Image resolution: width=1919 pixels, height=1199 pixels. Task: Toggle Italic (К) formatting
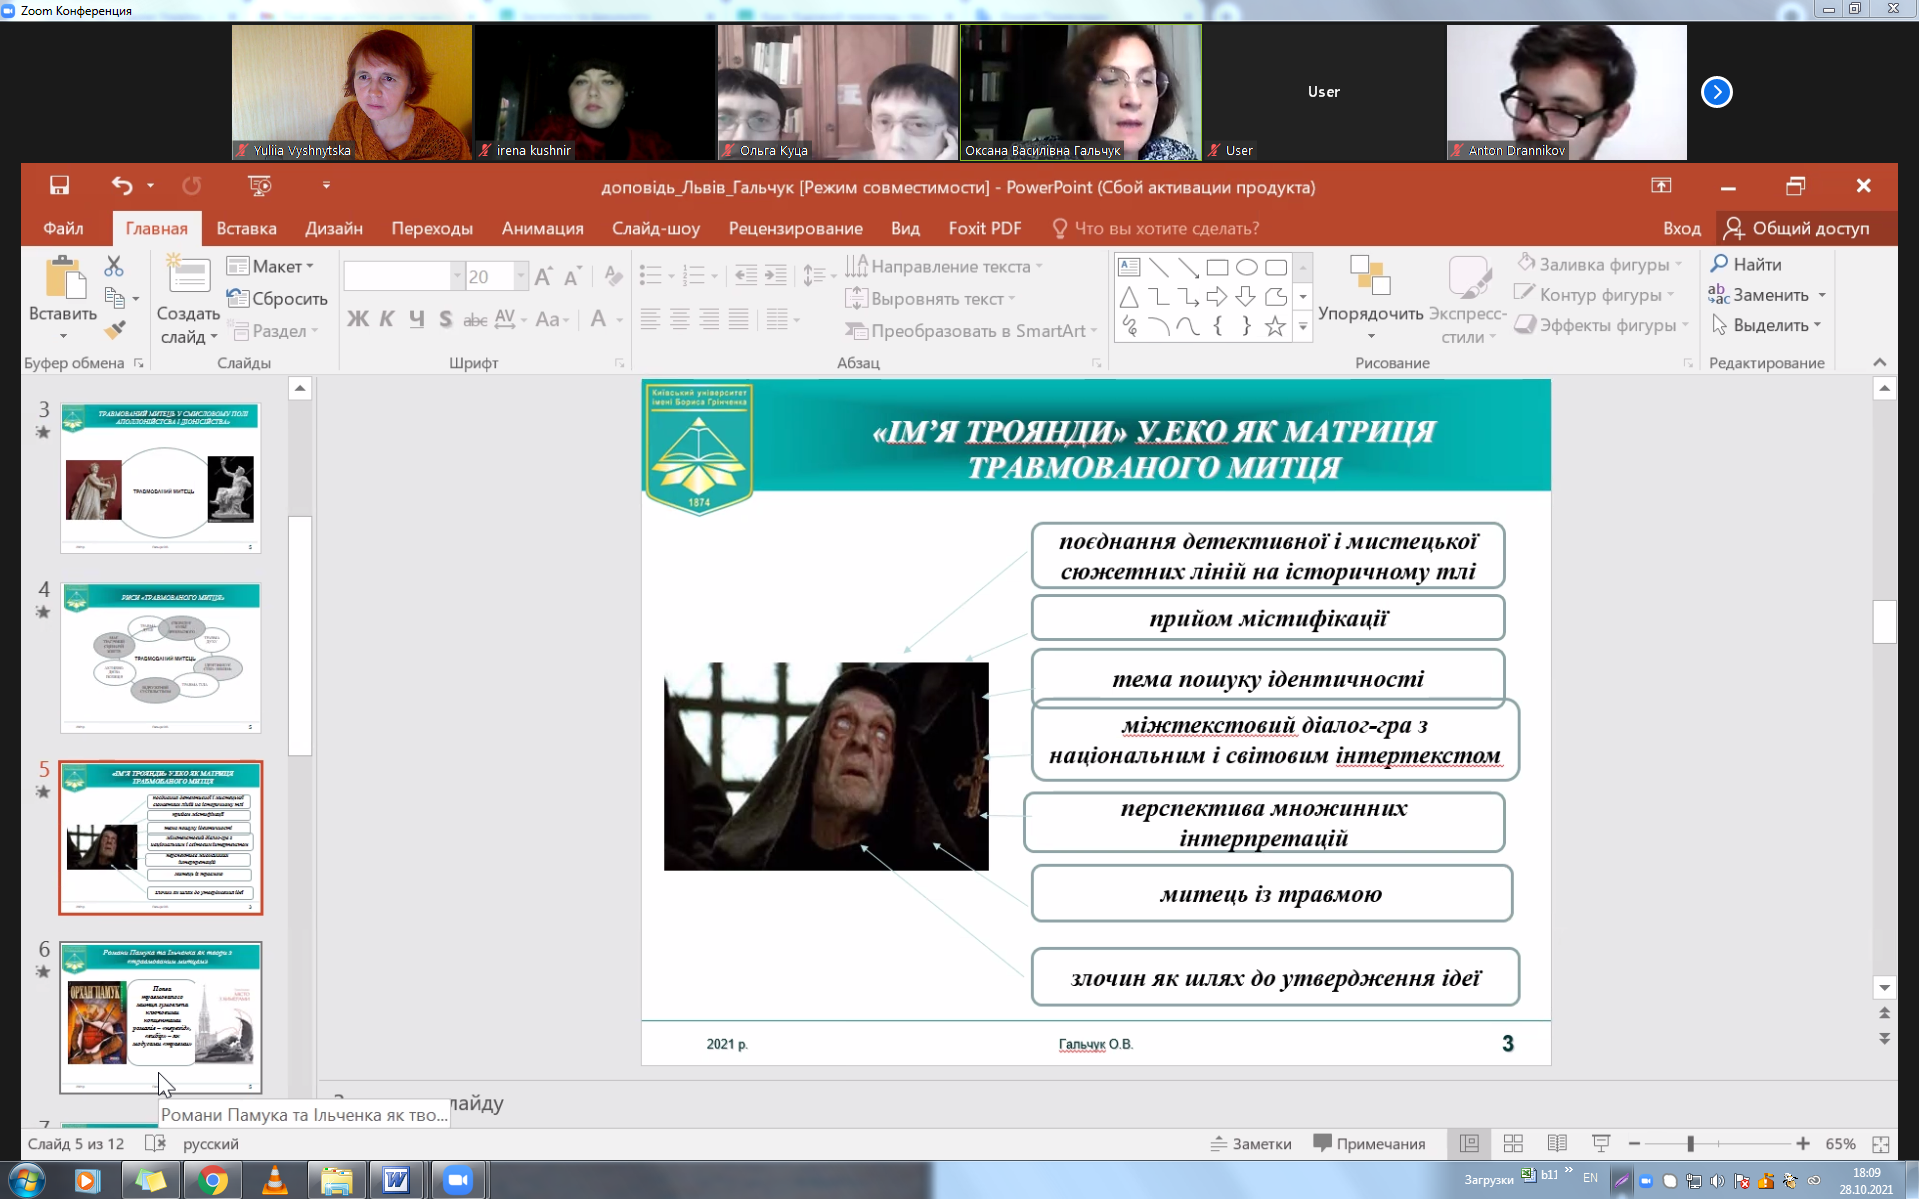tap(386, 319)
